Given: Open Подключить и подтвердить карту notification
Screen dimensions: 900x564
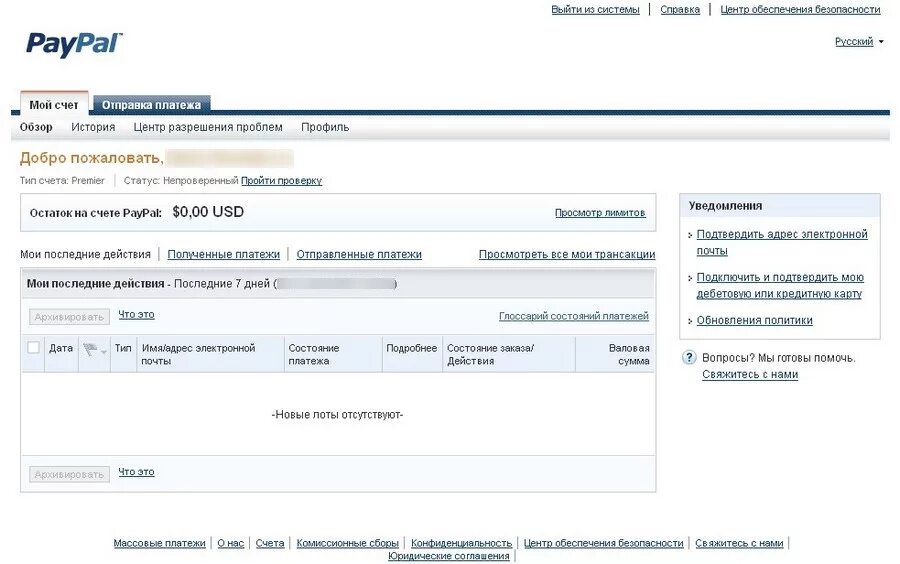Looking at the screenshot, I should 779,286.
